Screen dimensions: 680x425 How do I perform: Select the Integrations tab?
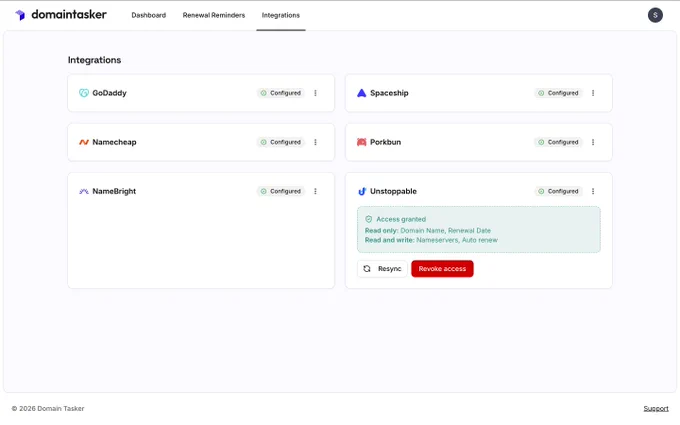(281, 15)
